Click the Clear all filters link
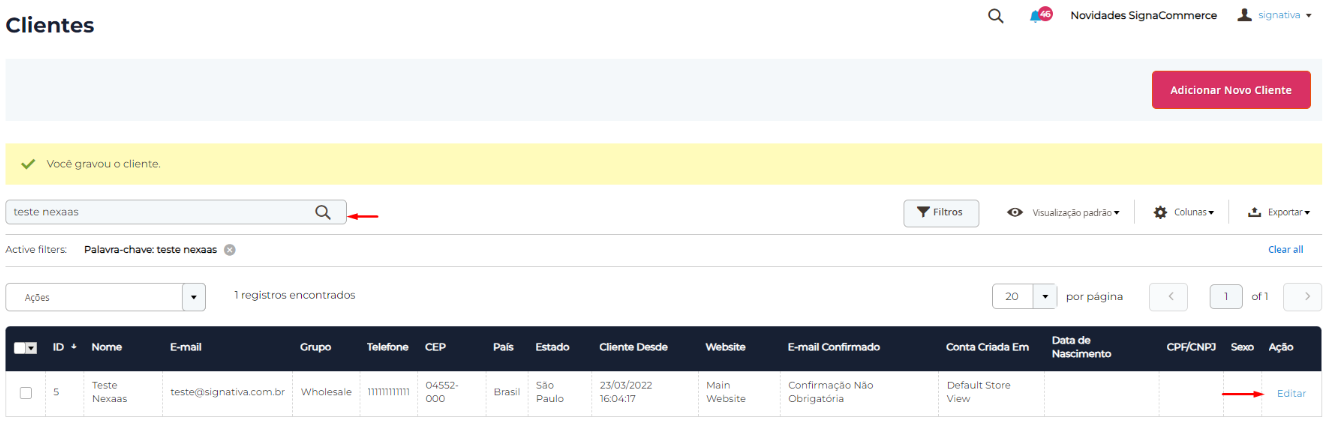 (x=1285, y=250)
